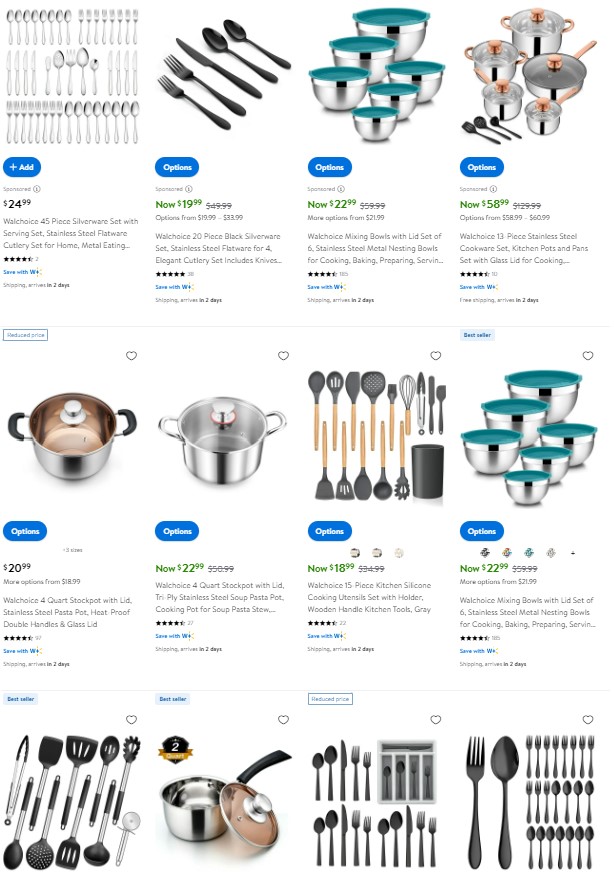The width and height of the screenshot is (614, 876).
Task: Open the 13-piece cookware set product image
Action: coord(529,77)
